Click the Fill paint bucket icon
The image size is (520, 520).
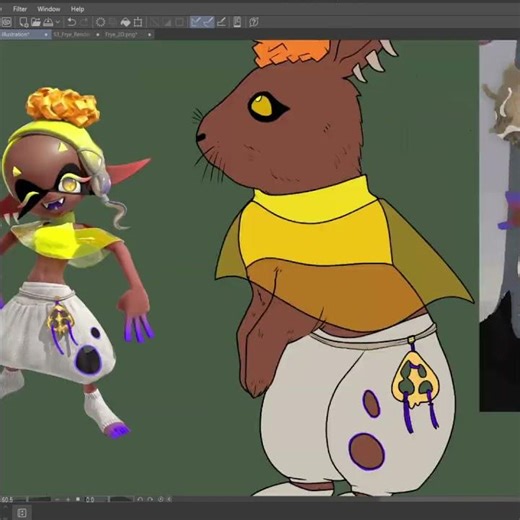[125, 22]
